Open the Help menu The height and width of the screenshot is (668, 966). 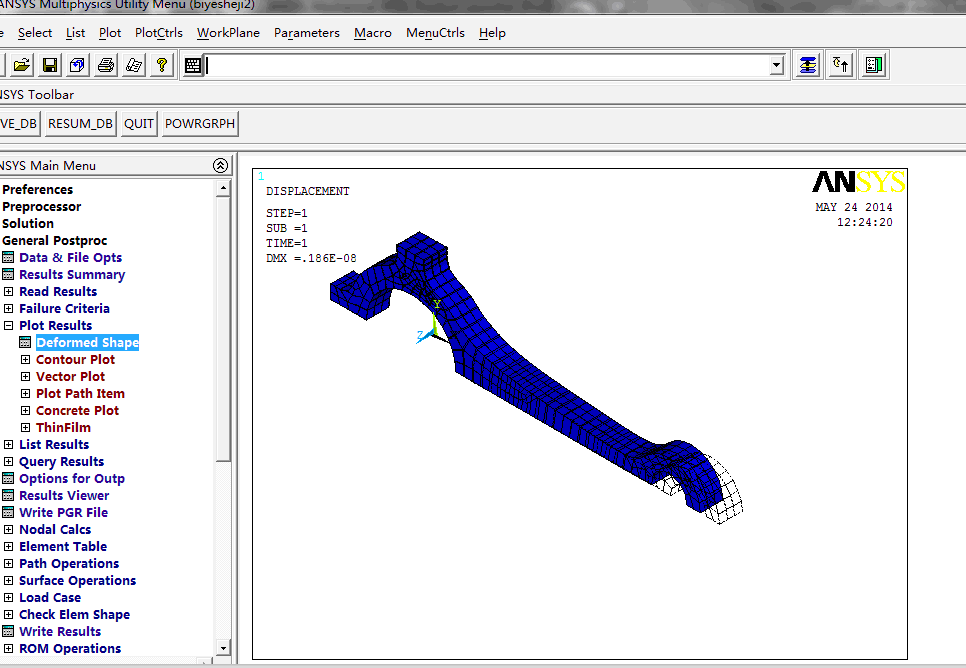[492, 33]
